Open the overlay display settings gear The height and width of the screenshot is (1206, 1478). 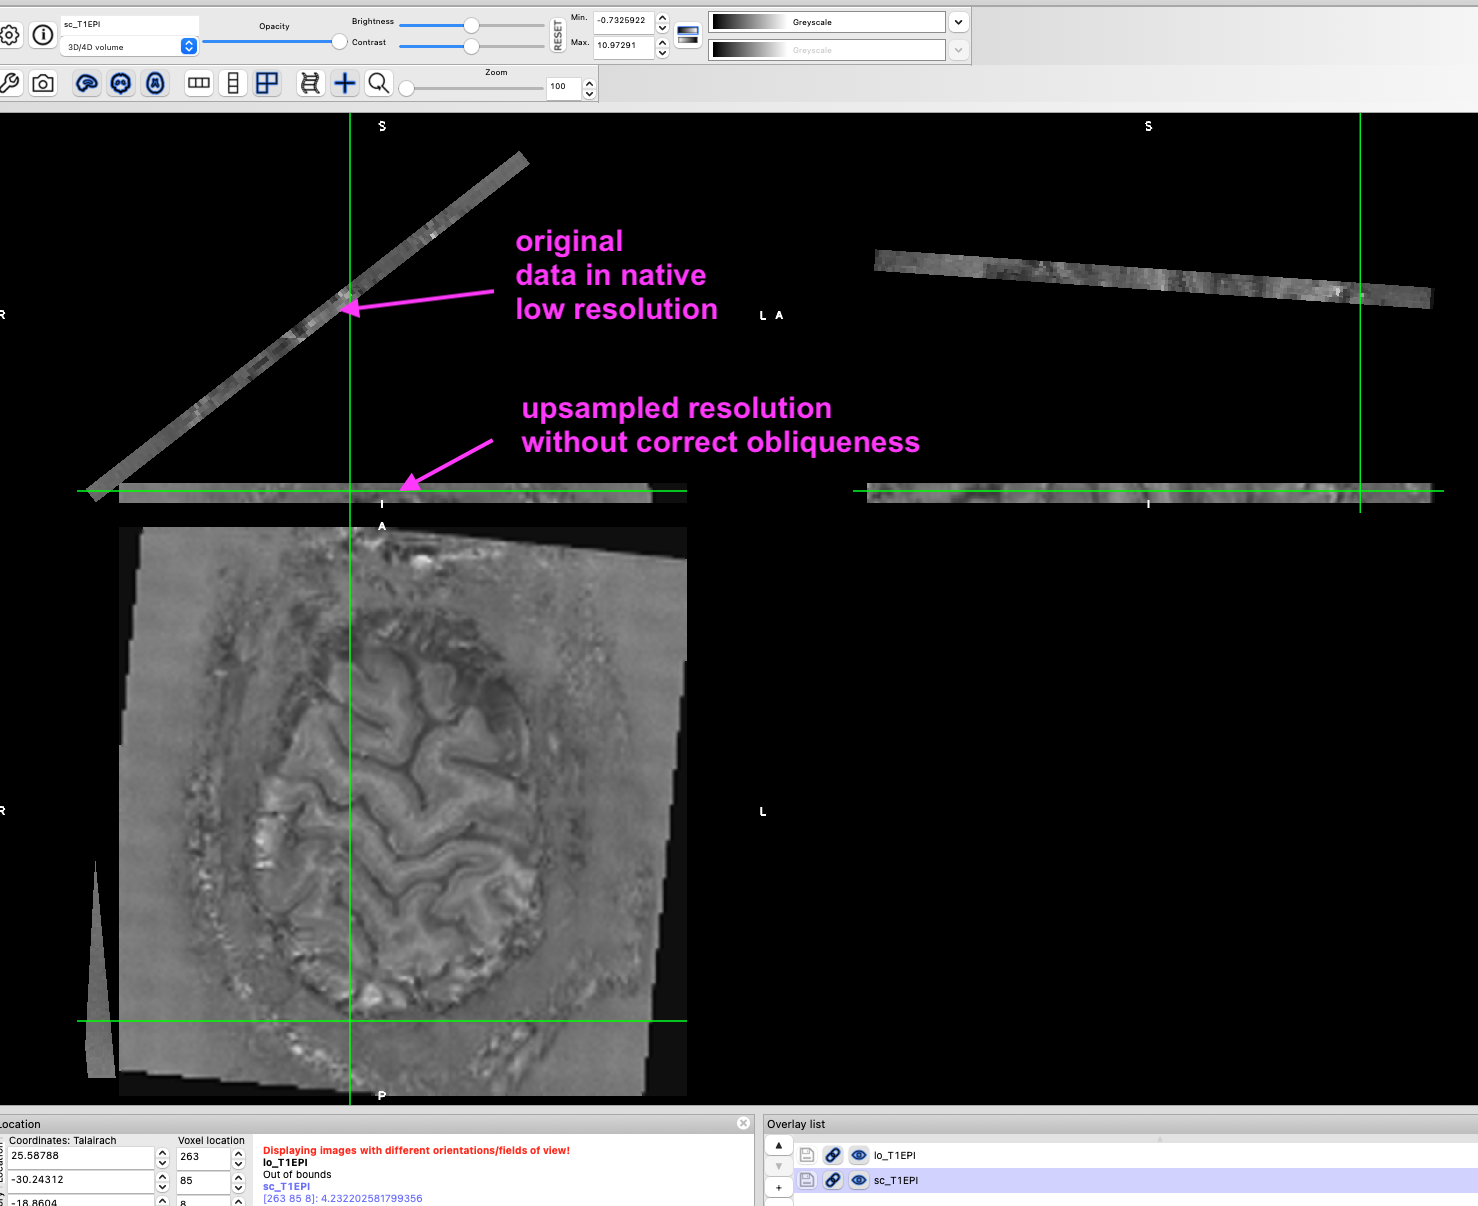pyautogui.click(x=10, y=33)
